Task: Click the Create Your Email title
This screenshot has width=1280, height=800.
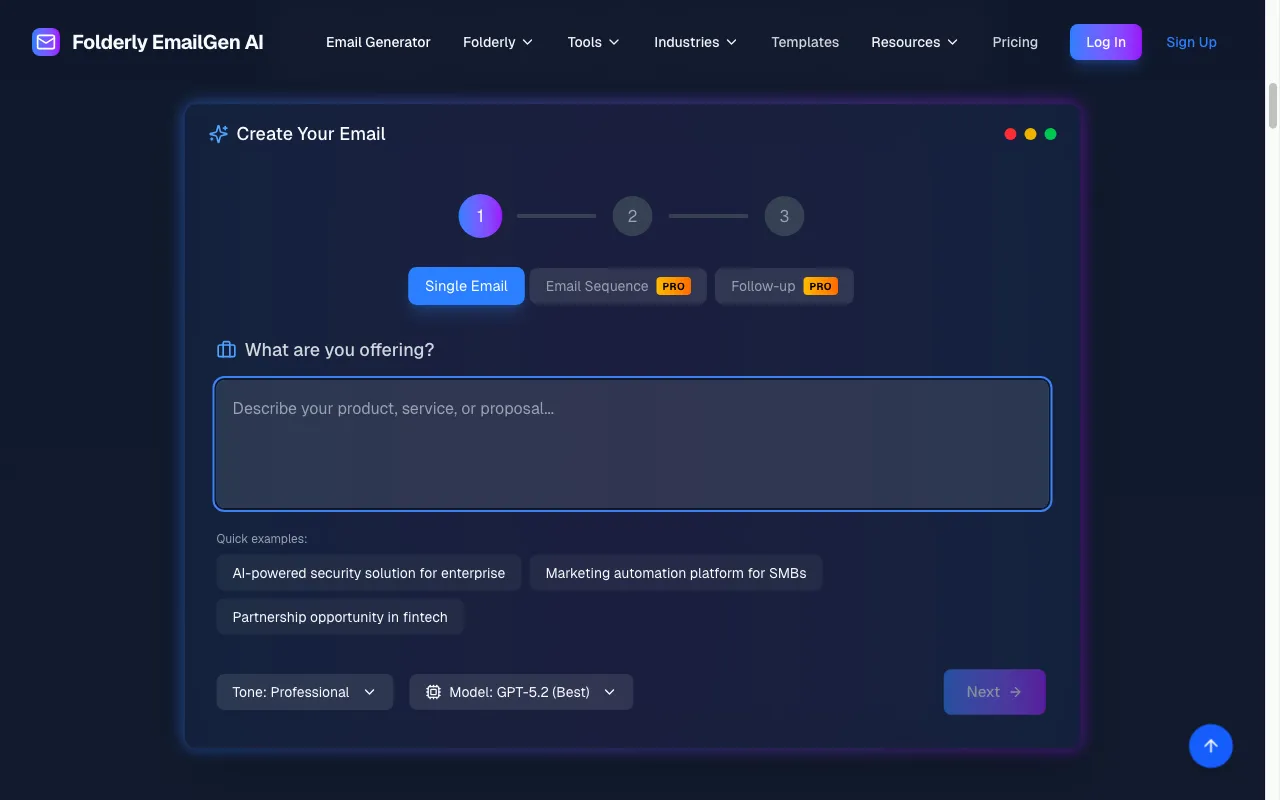Action: tap(311, 134)
